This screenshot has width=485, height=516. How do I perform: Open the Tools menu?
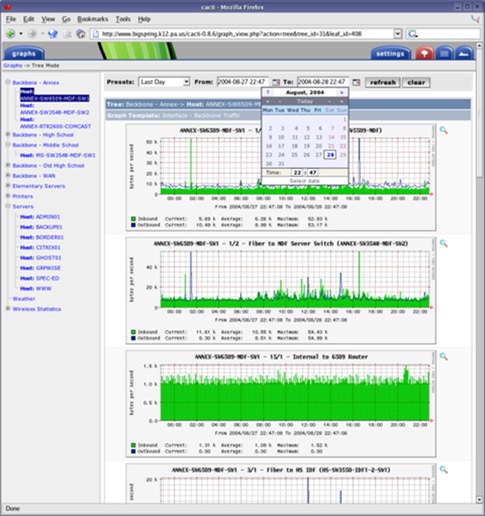click(123, 19)
